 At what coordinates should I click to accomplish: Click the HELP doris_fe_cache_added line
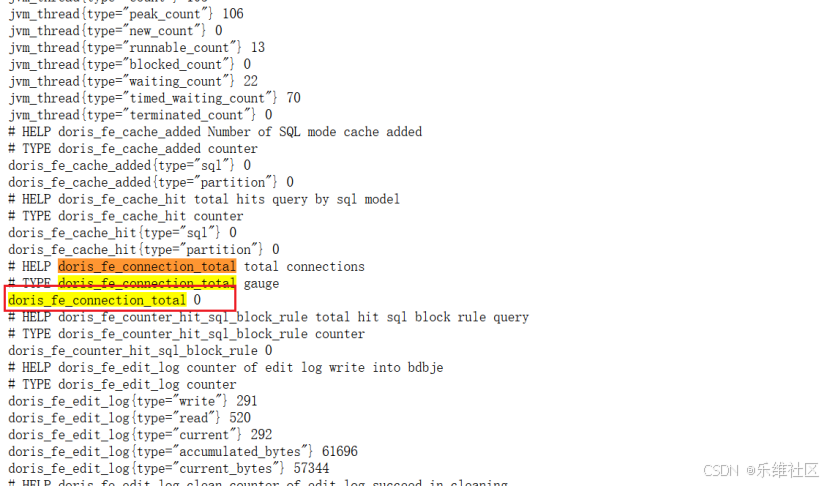(215, 131)
